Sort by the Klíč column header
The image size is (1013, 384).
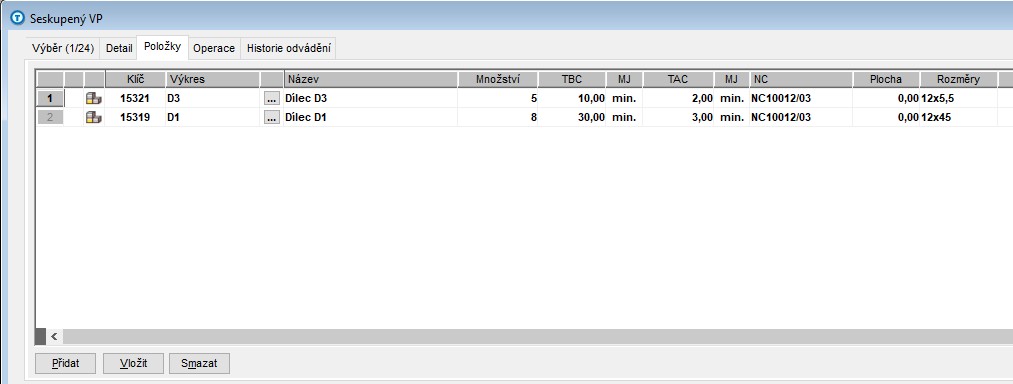click(x=135, y=80)
